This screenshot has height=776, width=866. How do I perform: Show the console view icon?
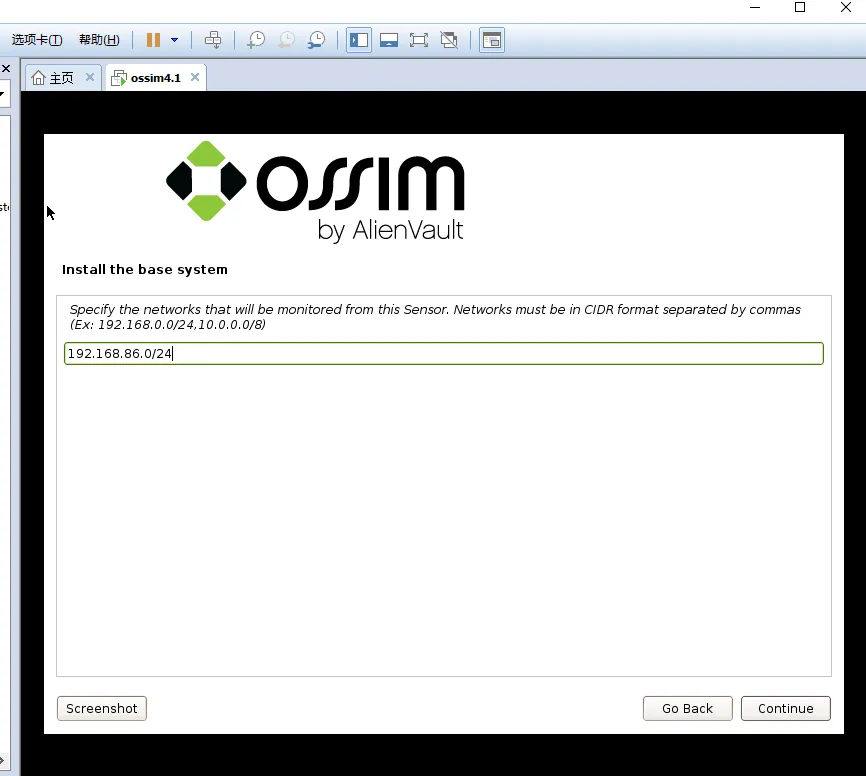pos(492,40)
